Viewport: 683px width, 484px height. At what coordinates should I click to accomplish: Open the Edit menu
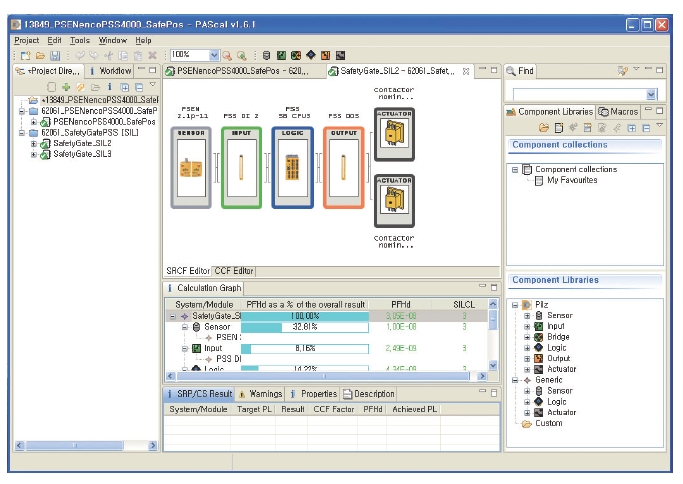coord(54,41)
